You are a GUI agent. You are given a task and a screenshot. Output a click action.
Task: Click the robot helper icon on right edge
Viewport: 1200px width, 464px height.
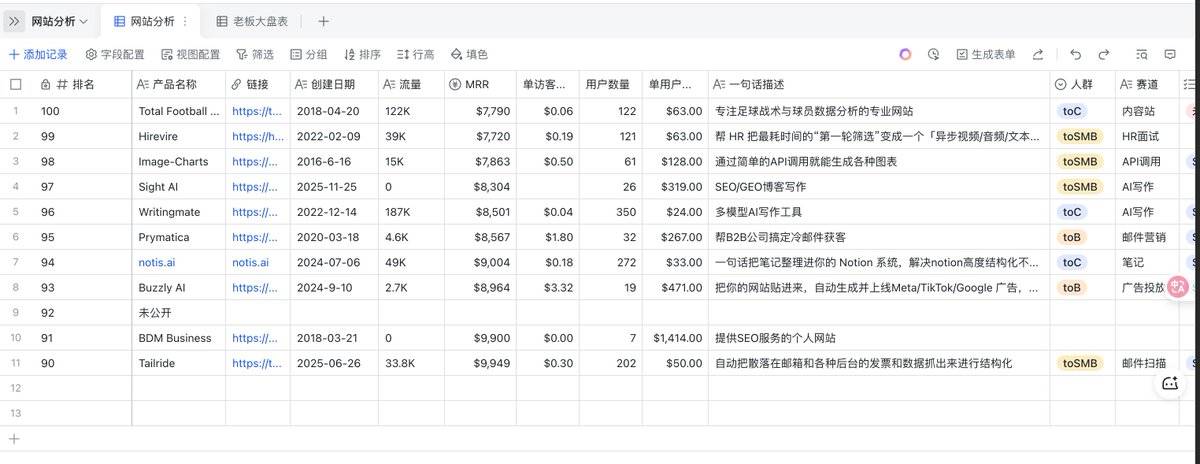click(1171, 382)
